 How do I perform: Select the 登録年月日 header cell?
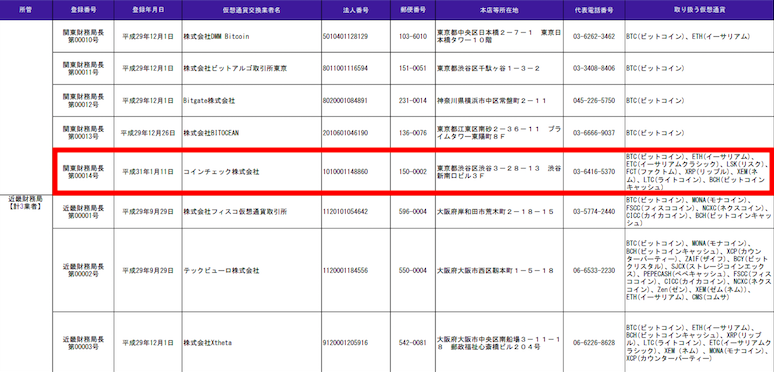(148, 10)
